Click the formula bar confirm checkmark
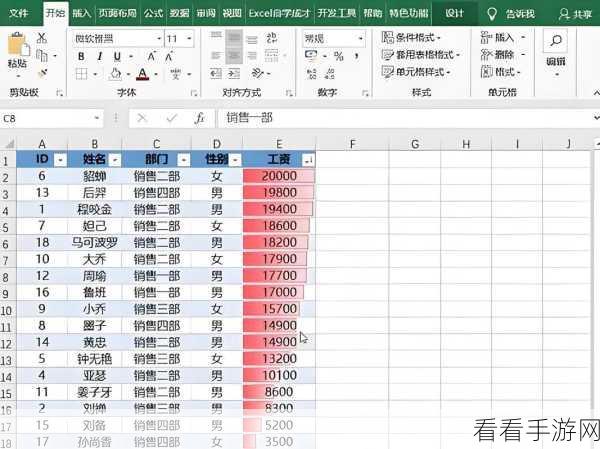 click(x=171, y=119)
